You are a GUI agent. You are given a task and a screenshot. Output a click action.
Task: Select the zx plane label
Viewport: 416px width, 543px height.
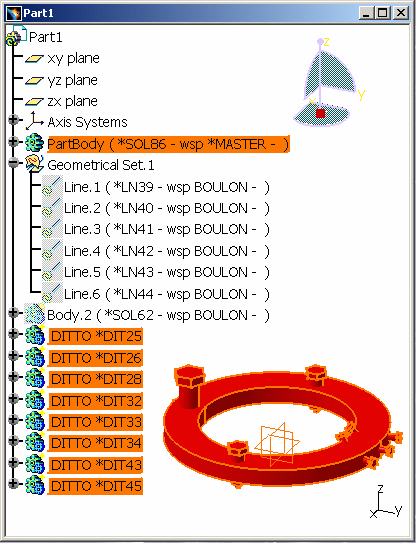click(x=72, y=101)
